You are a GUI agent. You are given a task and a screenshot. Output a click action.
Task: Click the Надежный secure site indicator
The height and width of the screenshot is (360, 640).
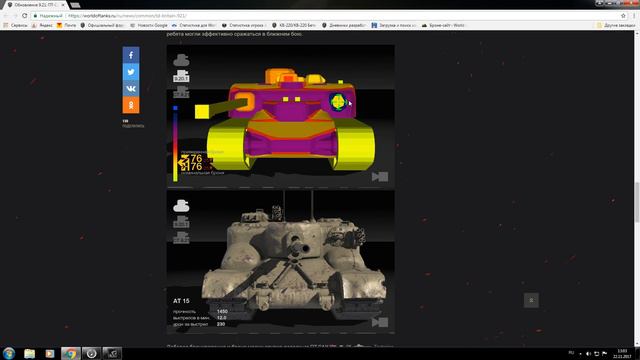pyautogui.click(x=48, y=16)
